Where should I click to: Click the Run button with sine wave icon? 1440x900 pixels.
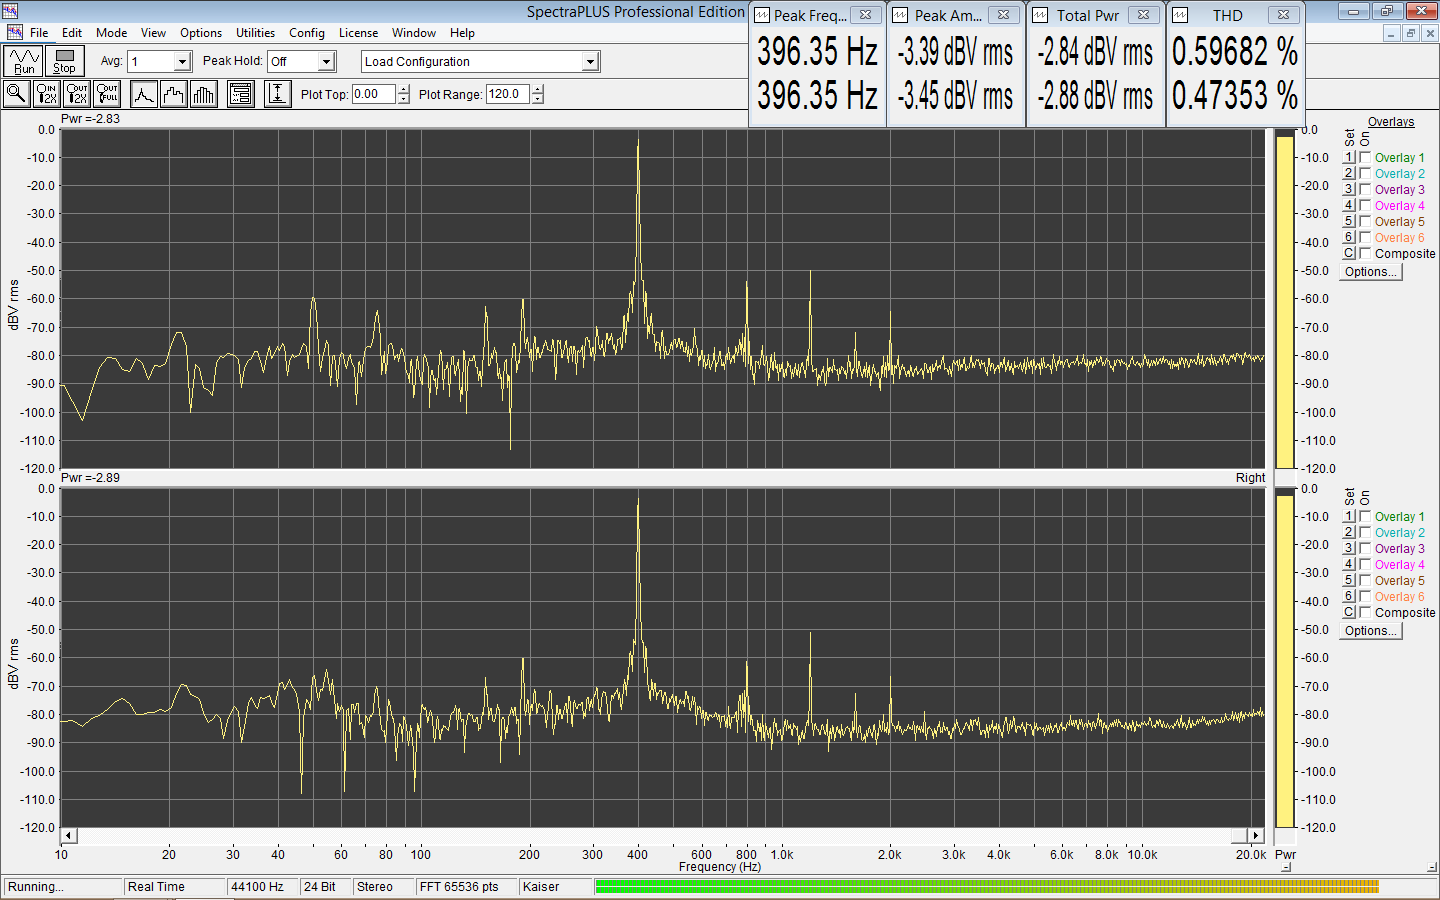tap(23, 62)
